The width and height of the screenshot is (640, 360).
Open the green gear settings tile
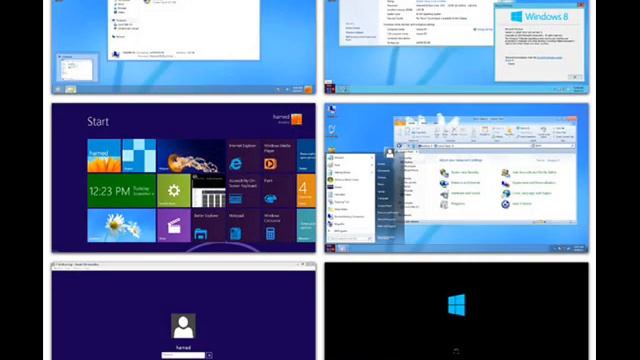174,191
